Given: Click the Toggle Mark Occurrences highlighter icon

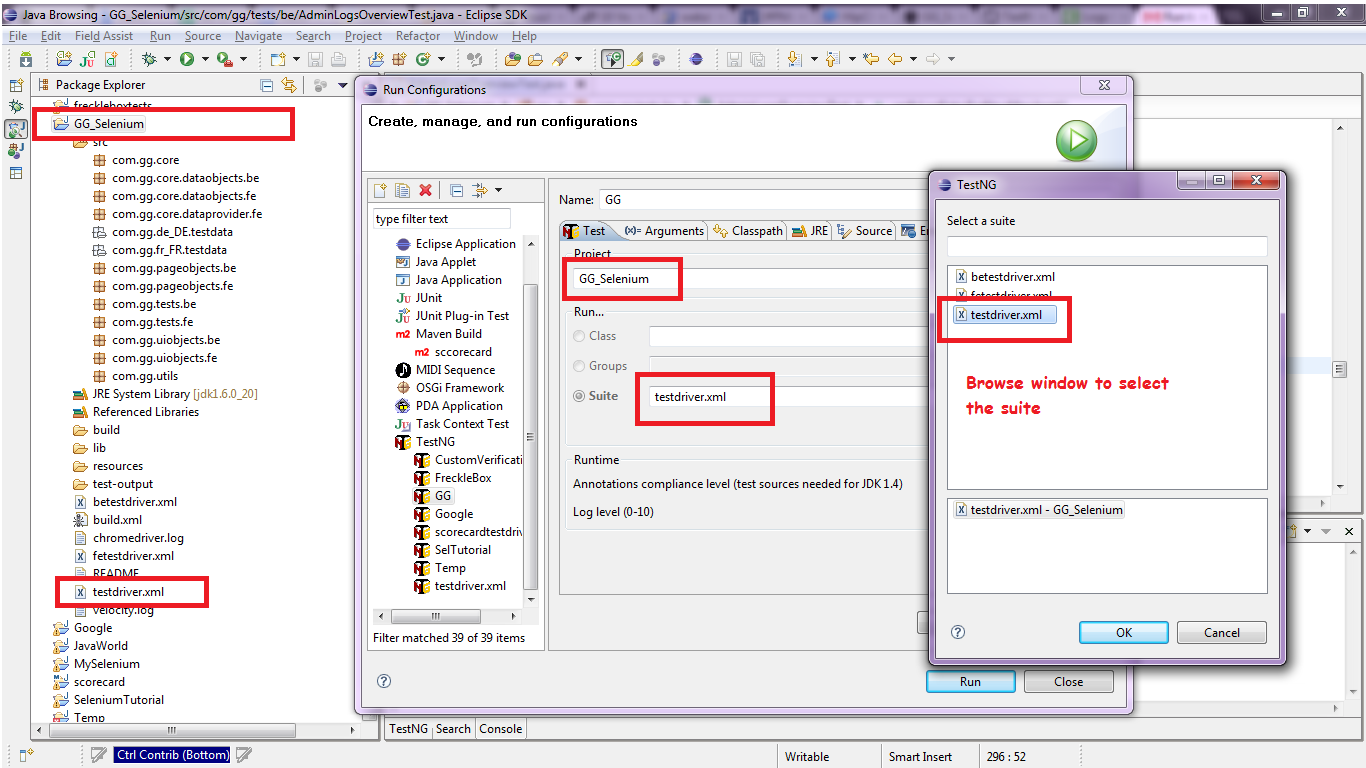Looking at the screenshot, I should 636,60.
